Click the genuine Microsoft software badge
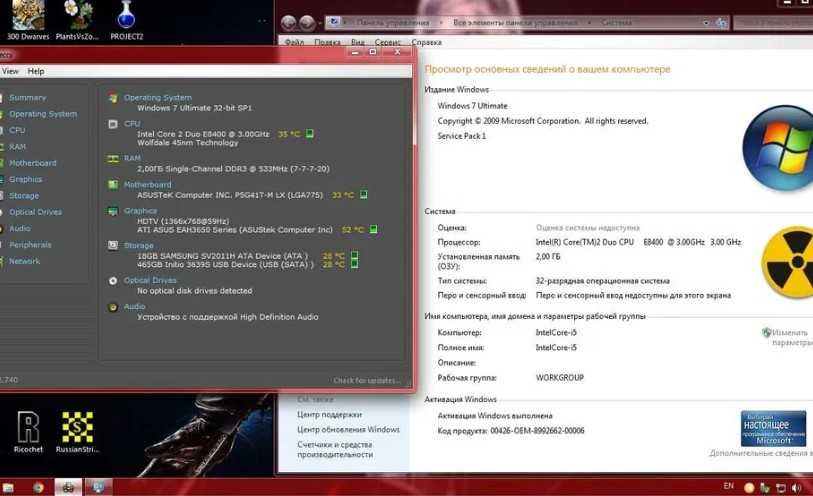The height and width of the screenshot is (496, 813). [774, 429]
